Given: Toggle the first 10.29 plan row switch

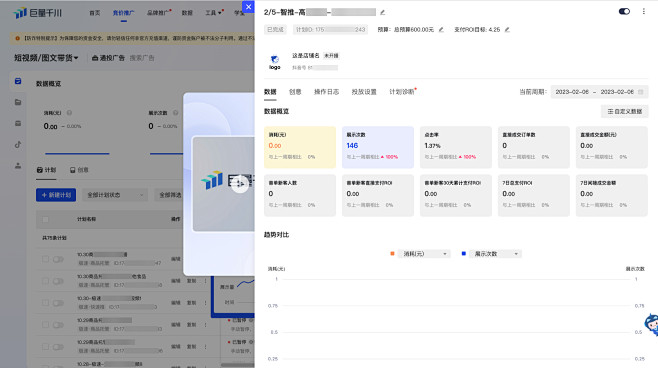Looking at the screenshot, I should [x=58, y=325].
